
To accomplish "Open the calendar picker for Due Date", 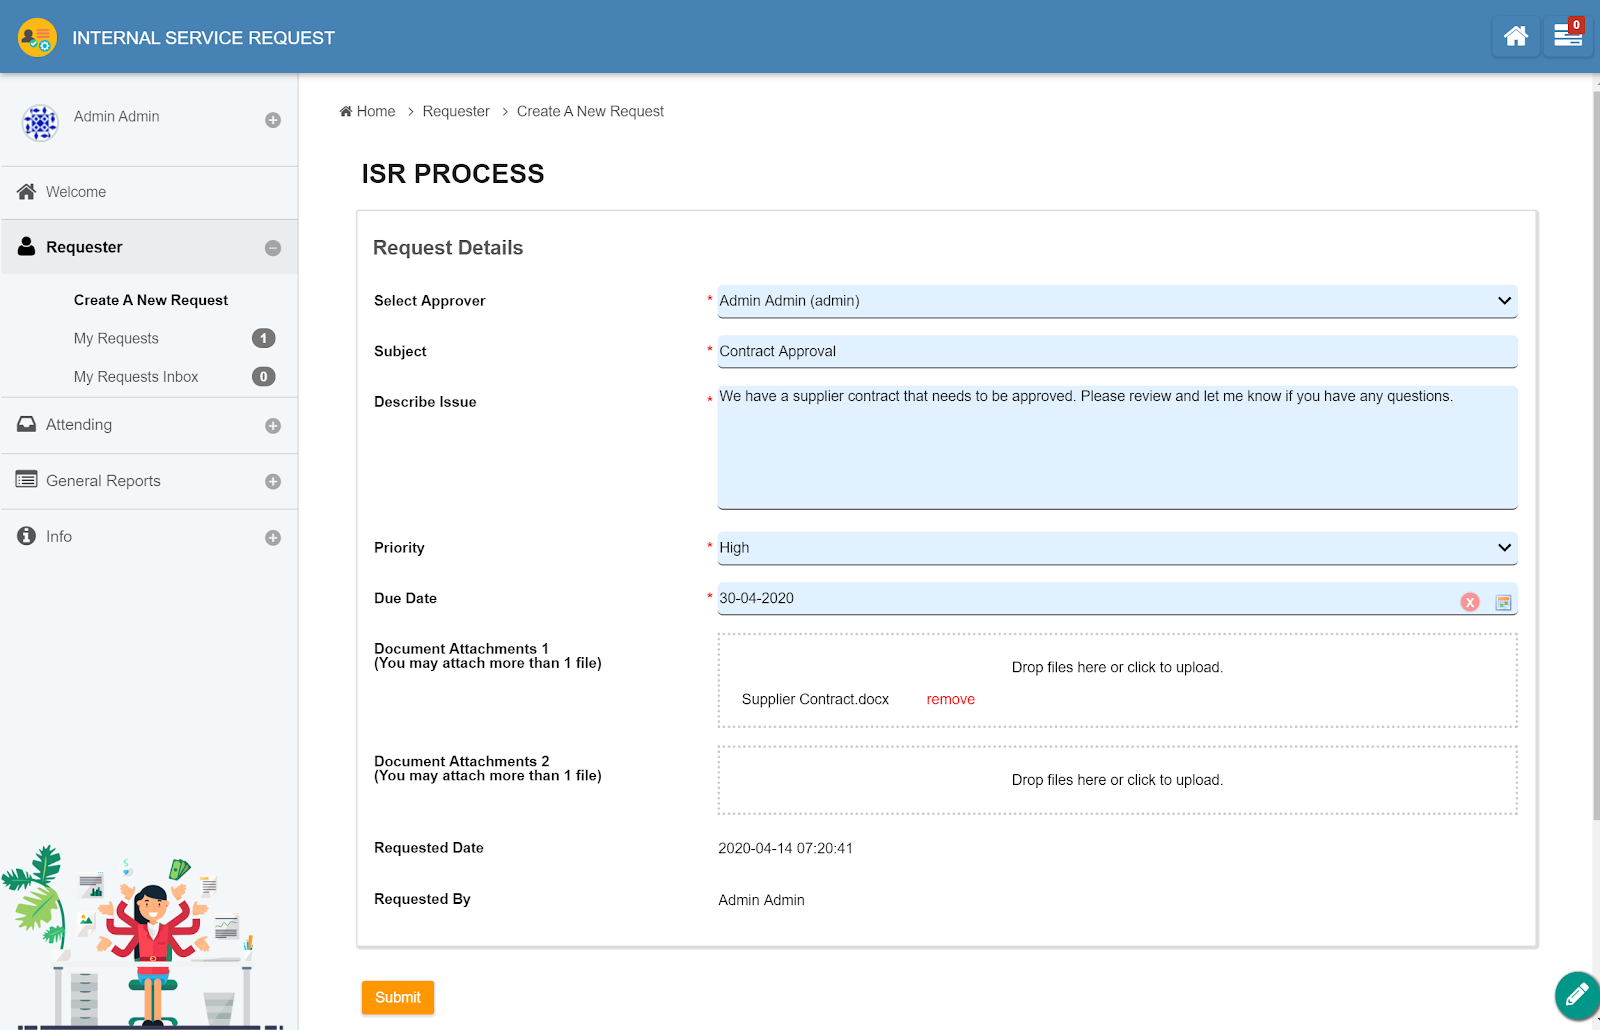I will [x=1503, y=602].
